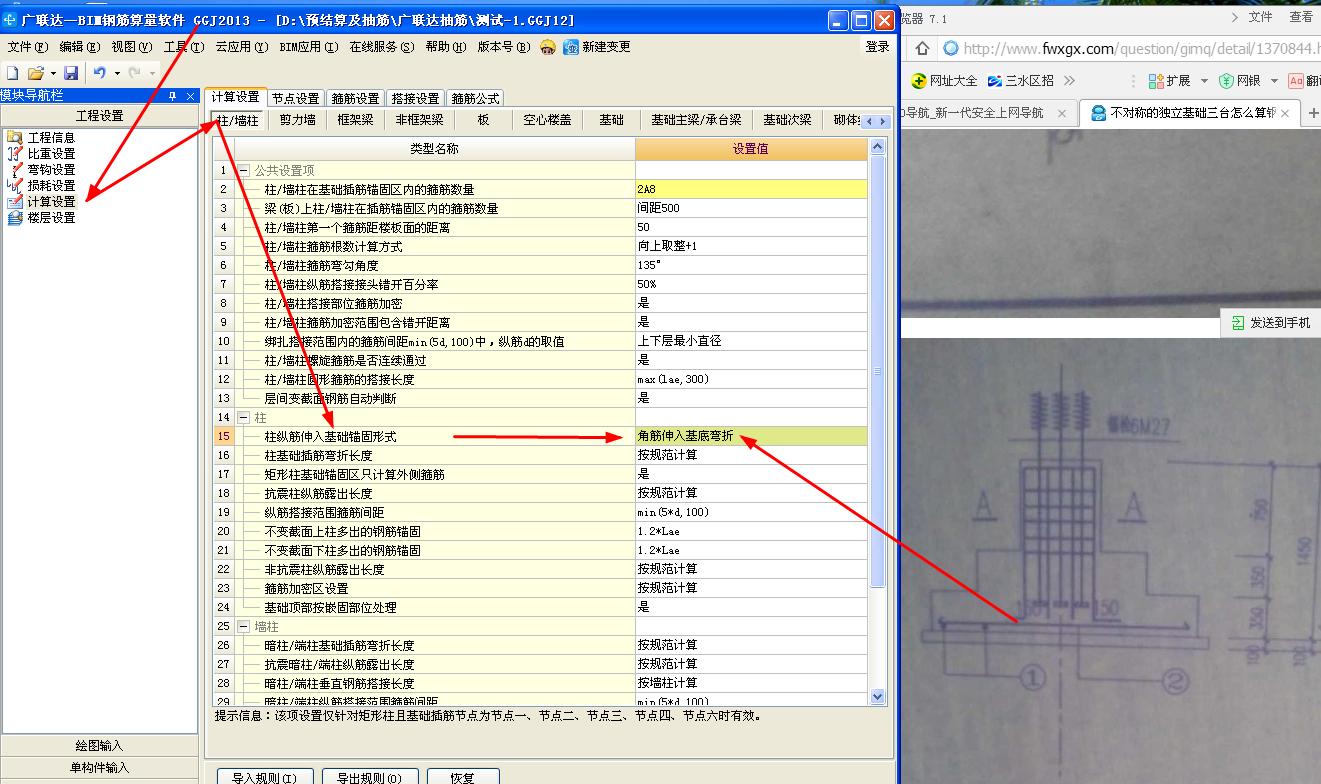The image size is (1321, 784).
Task: Collapse the 公共设置项 group
Action: point(245,171)
